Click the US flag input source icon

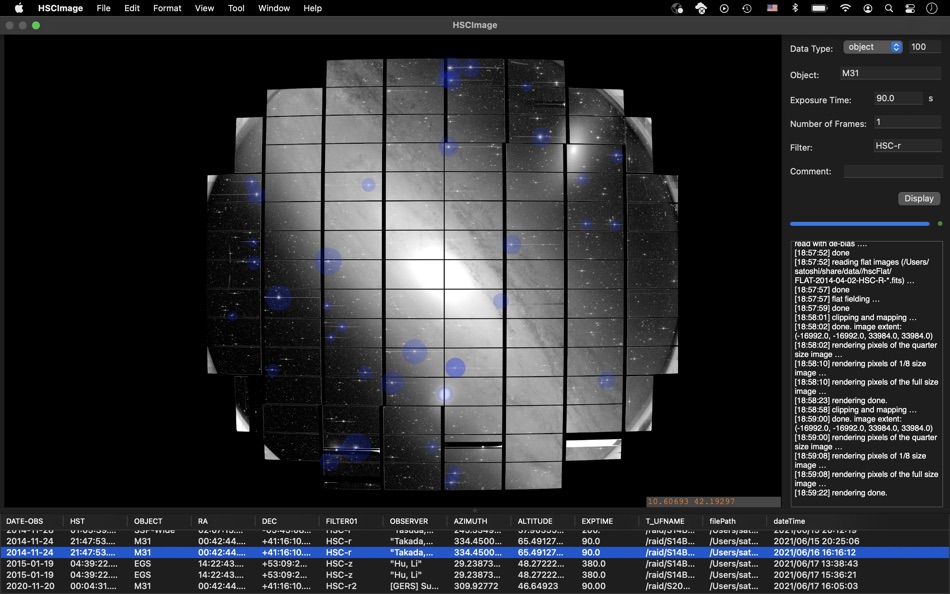(772, 8)
